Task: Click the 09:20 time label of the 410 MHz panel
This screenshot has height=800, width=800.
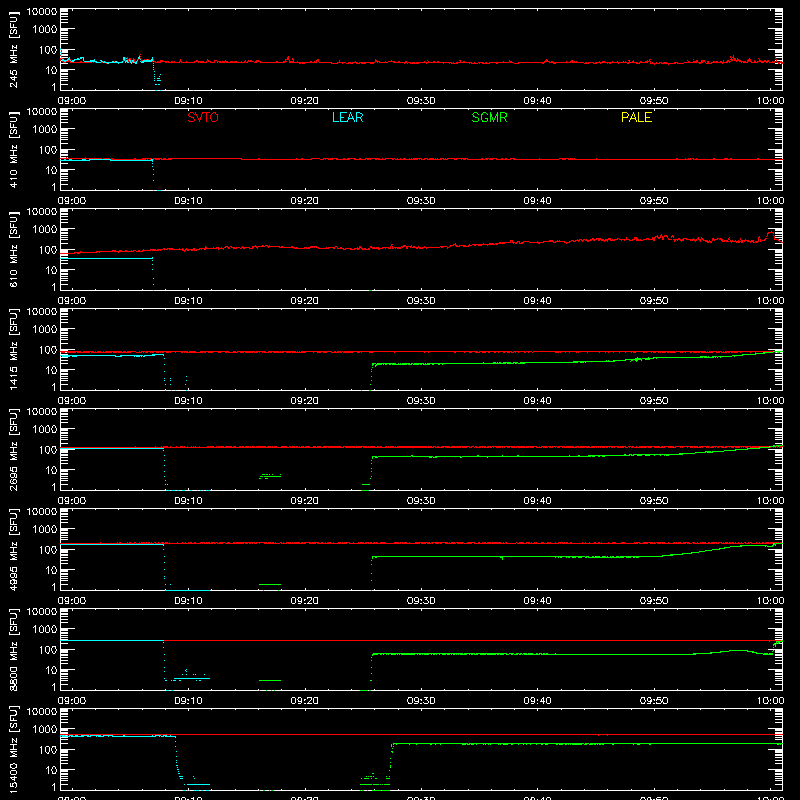Action: click(x=305, y=201)
